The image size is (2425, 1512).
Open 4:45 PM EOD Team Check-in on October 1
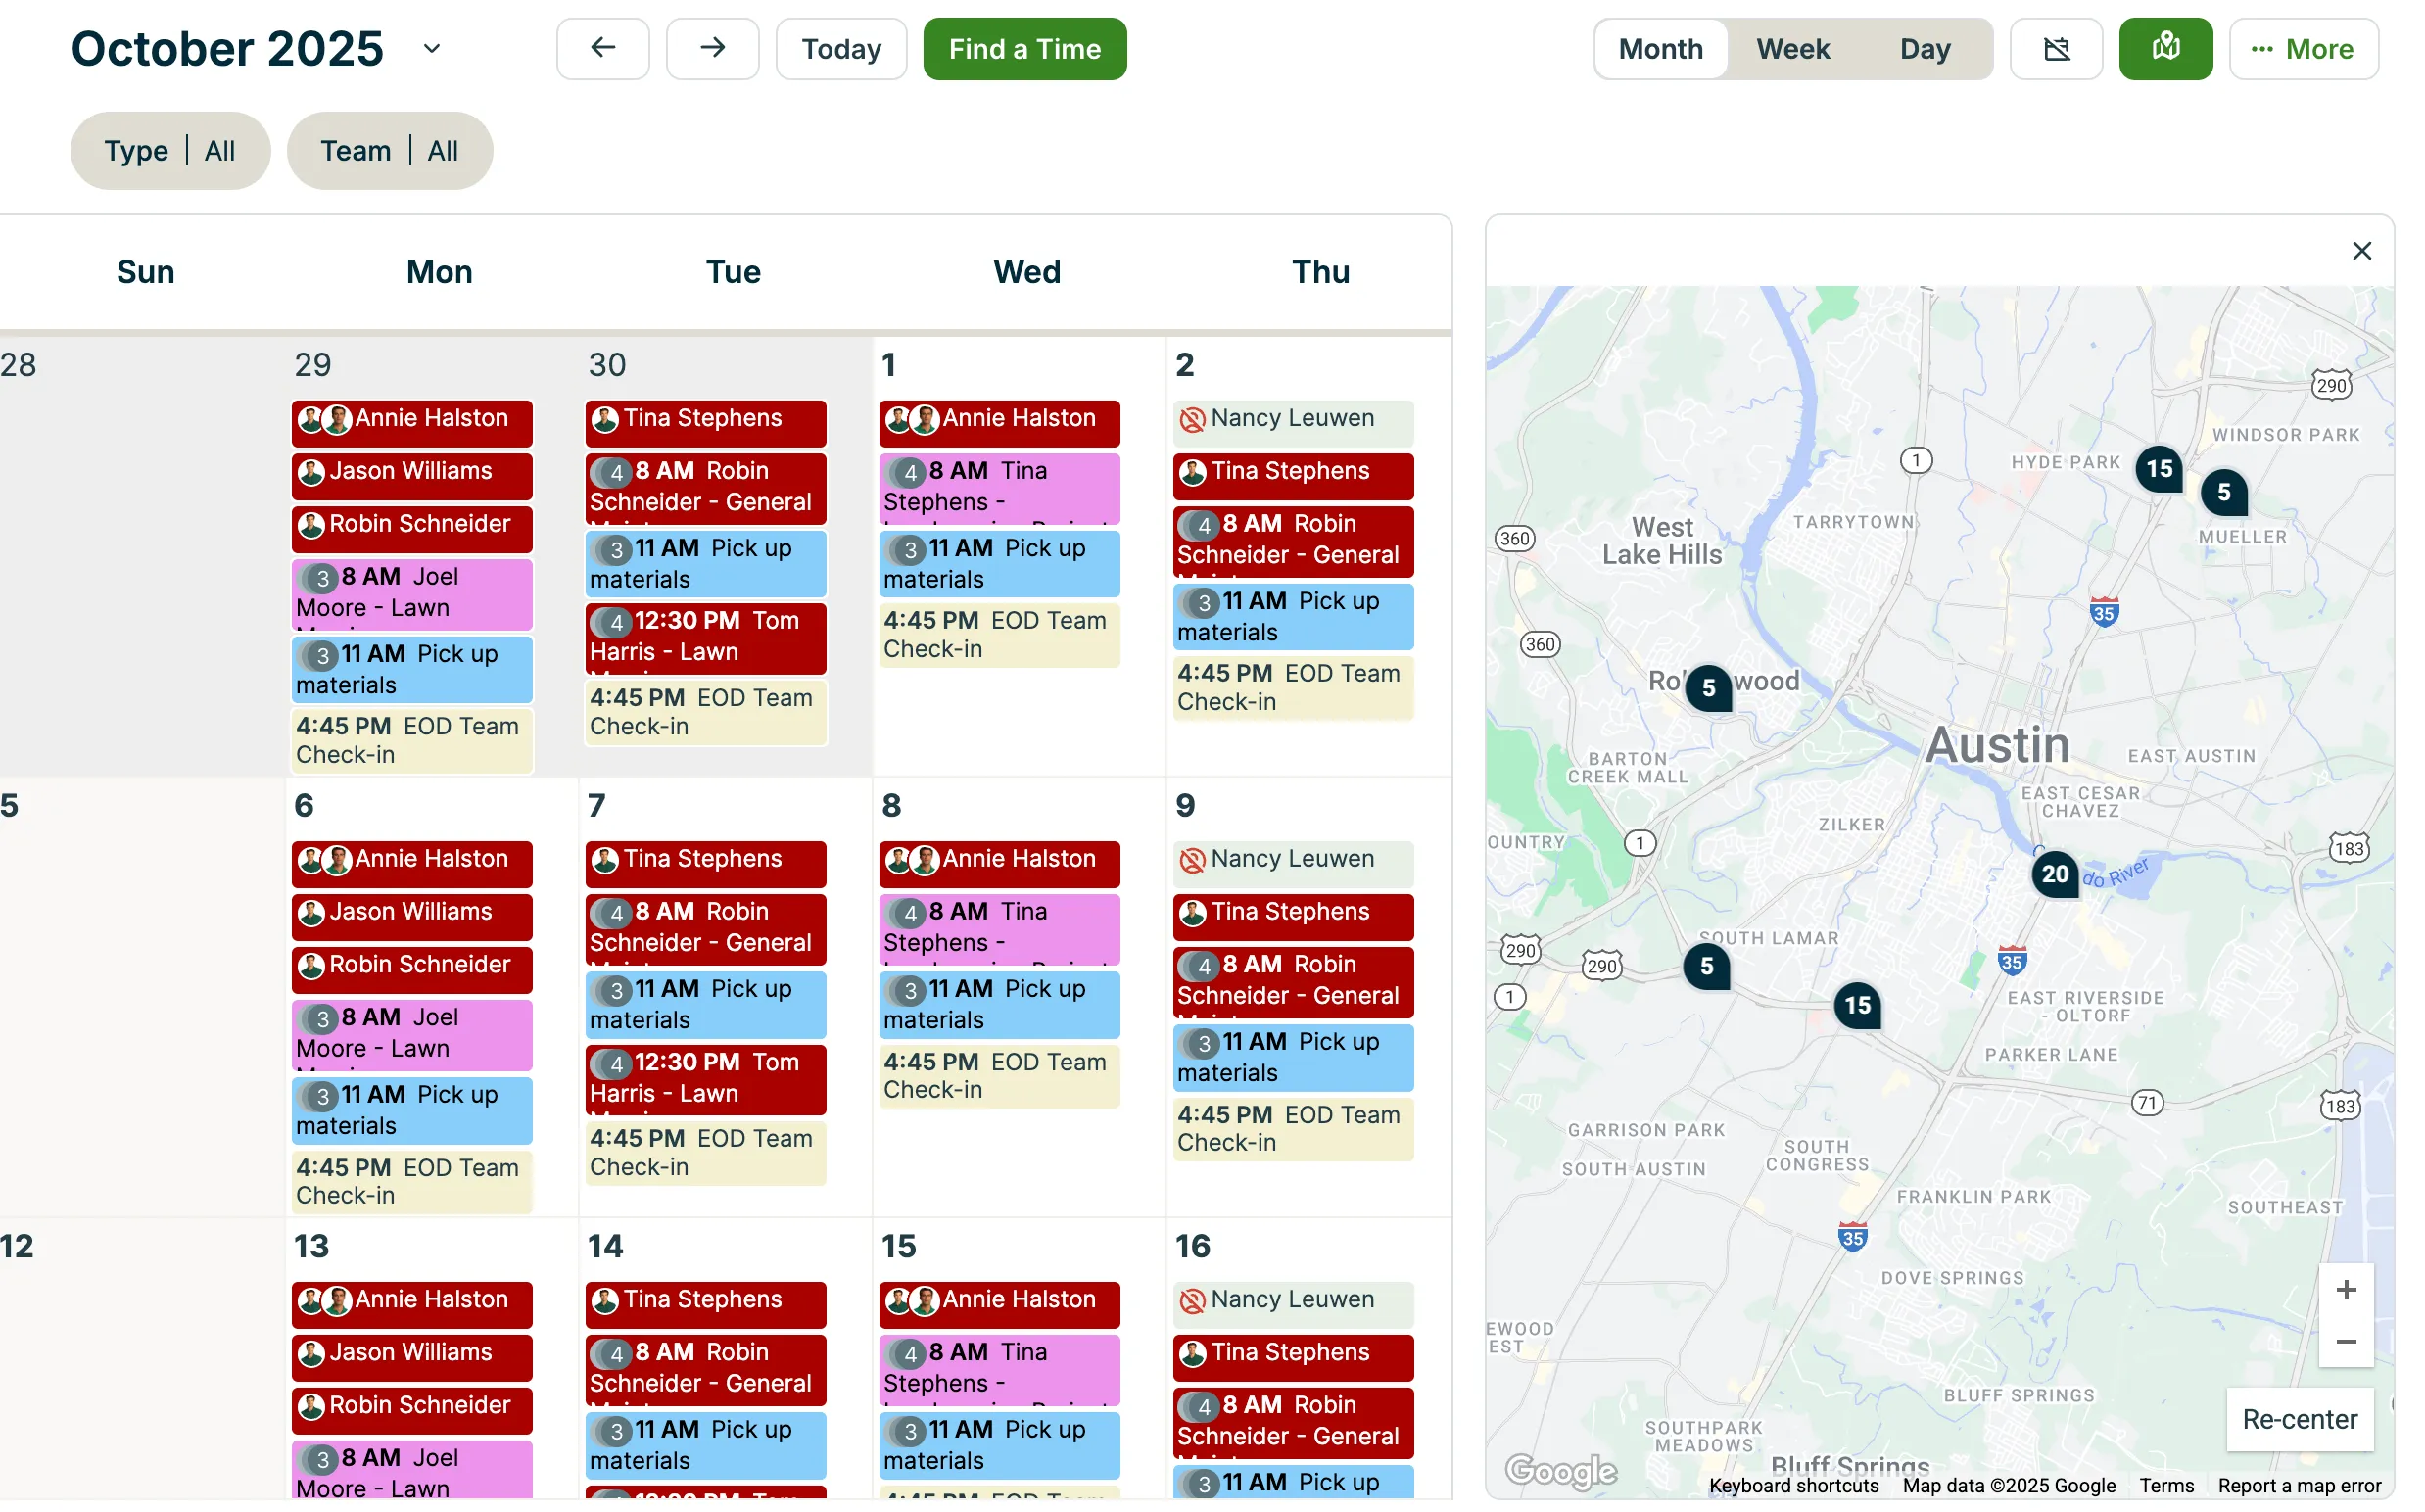click(x=1000, y=635)
